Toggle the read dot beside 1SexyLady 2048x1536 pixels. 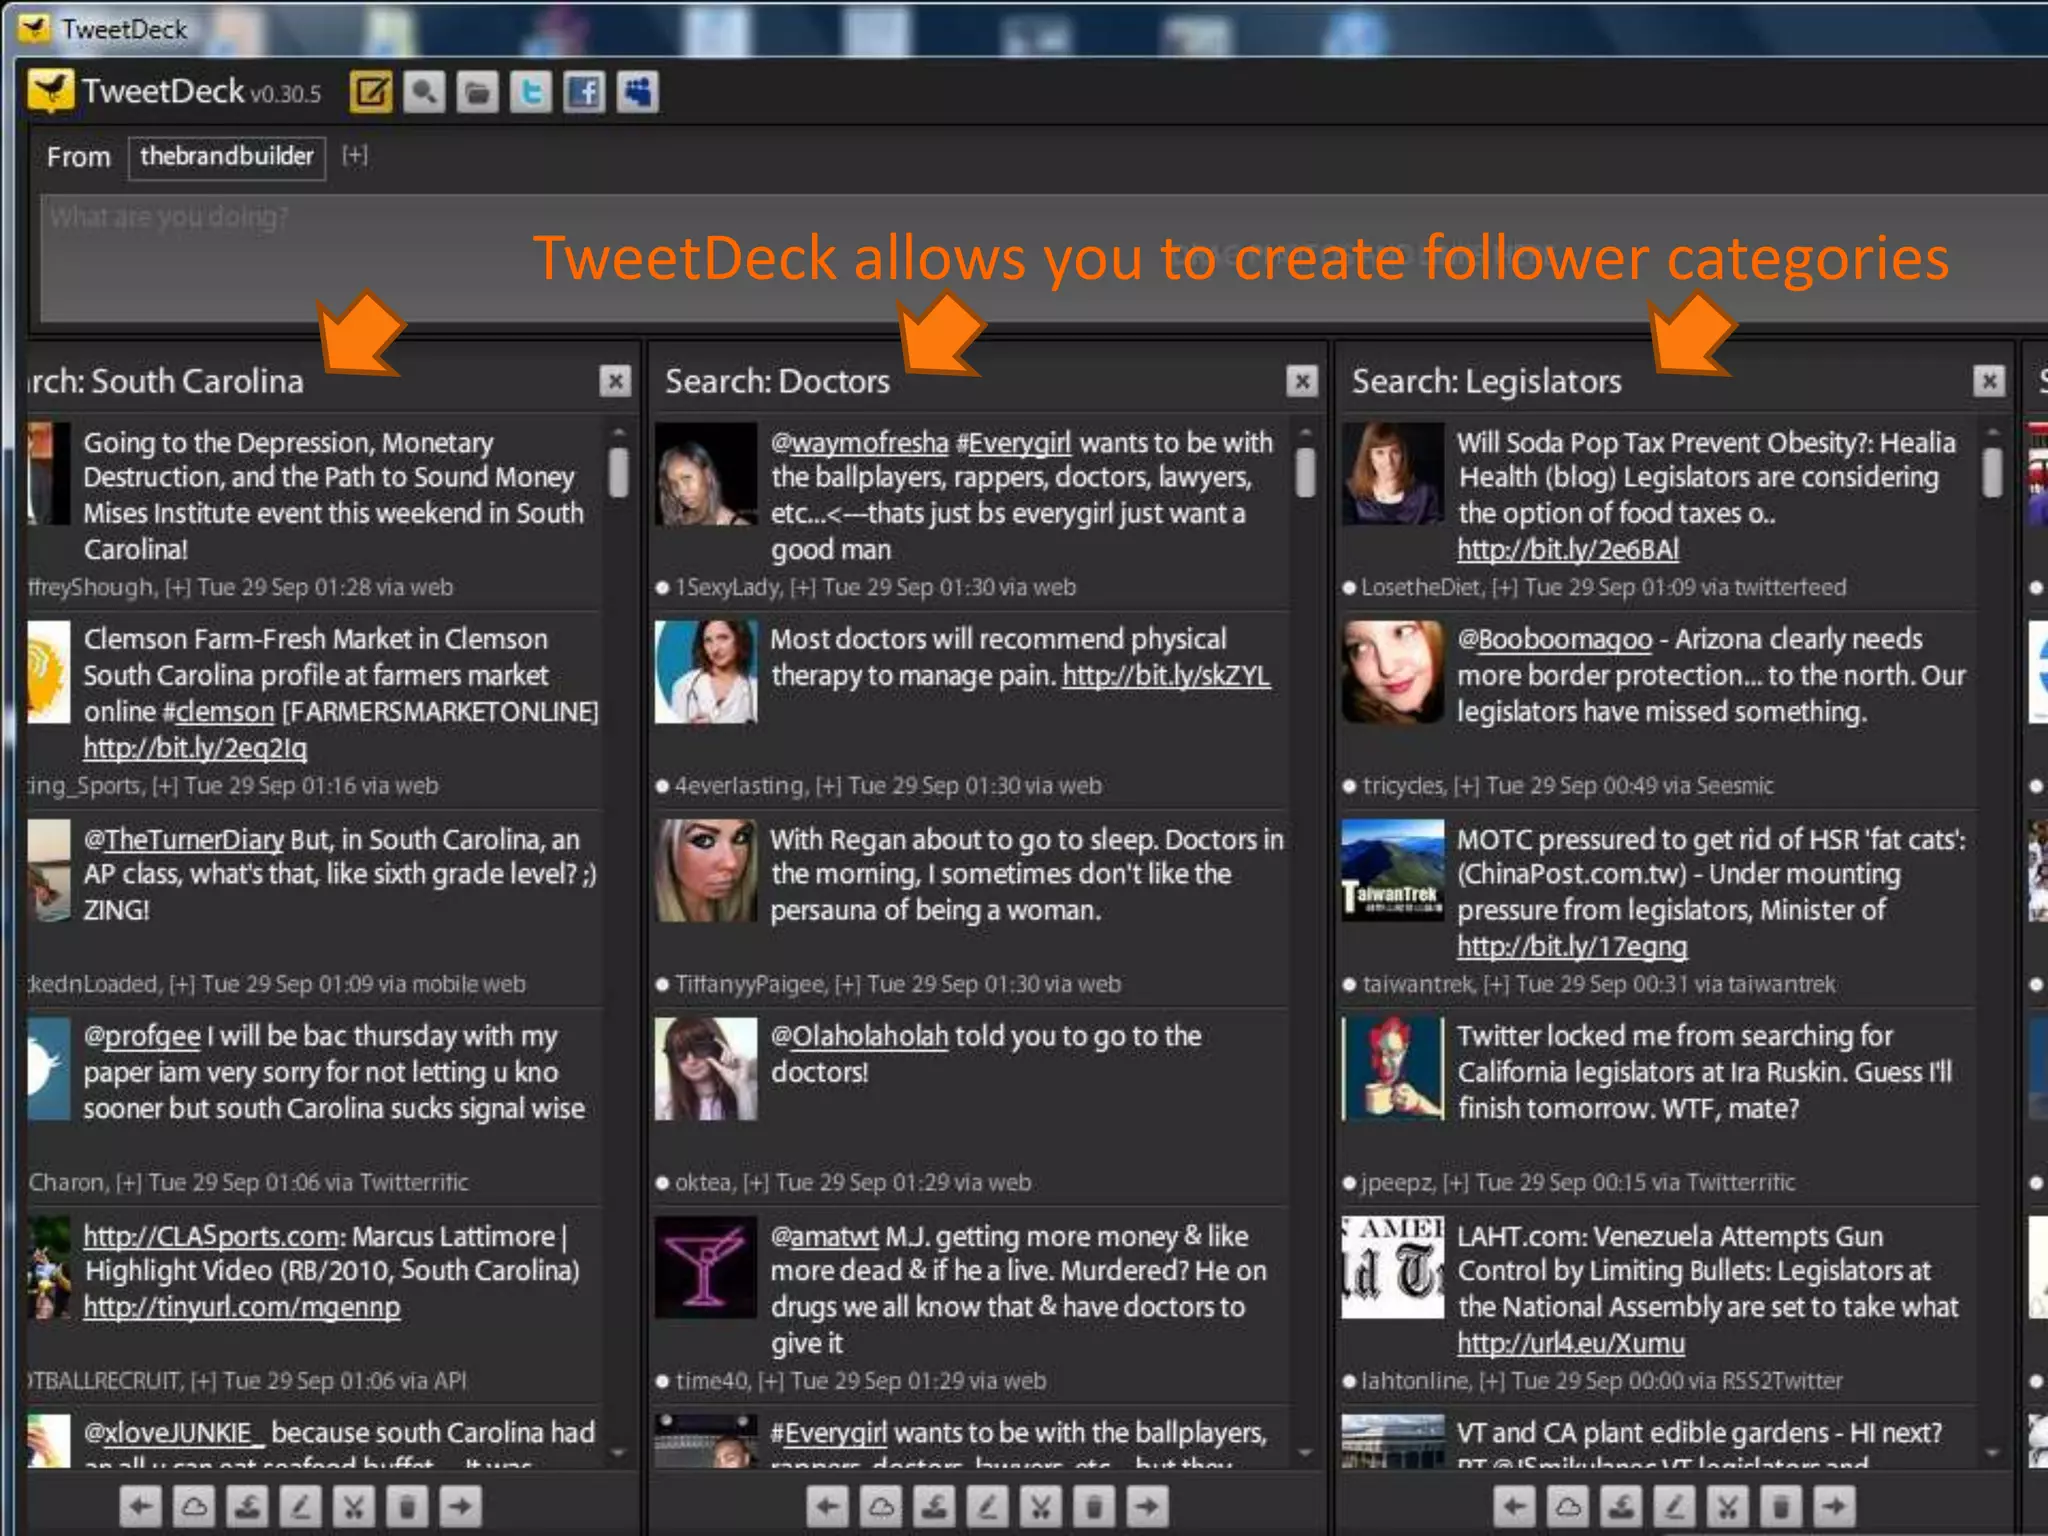coord(662,588)
